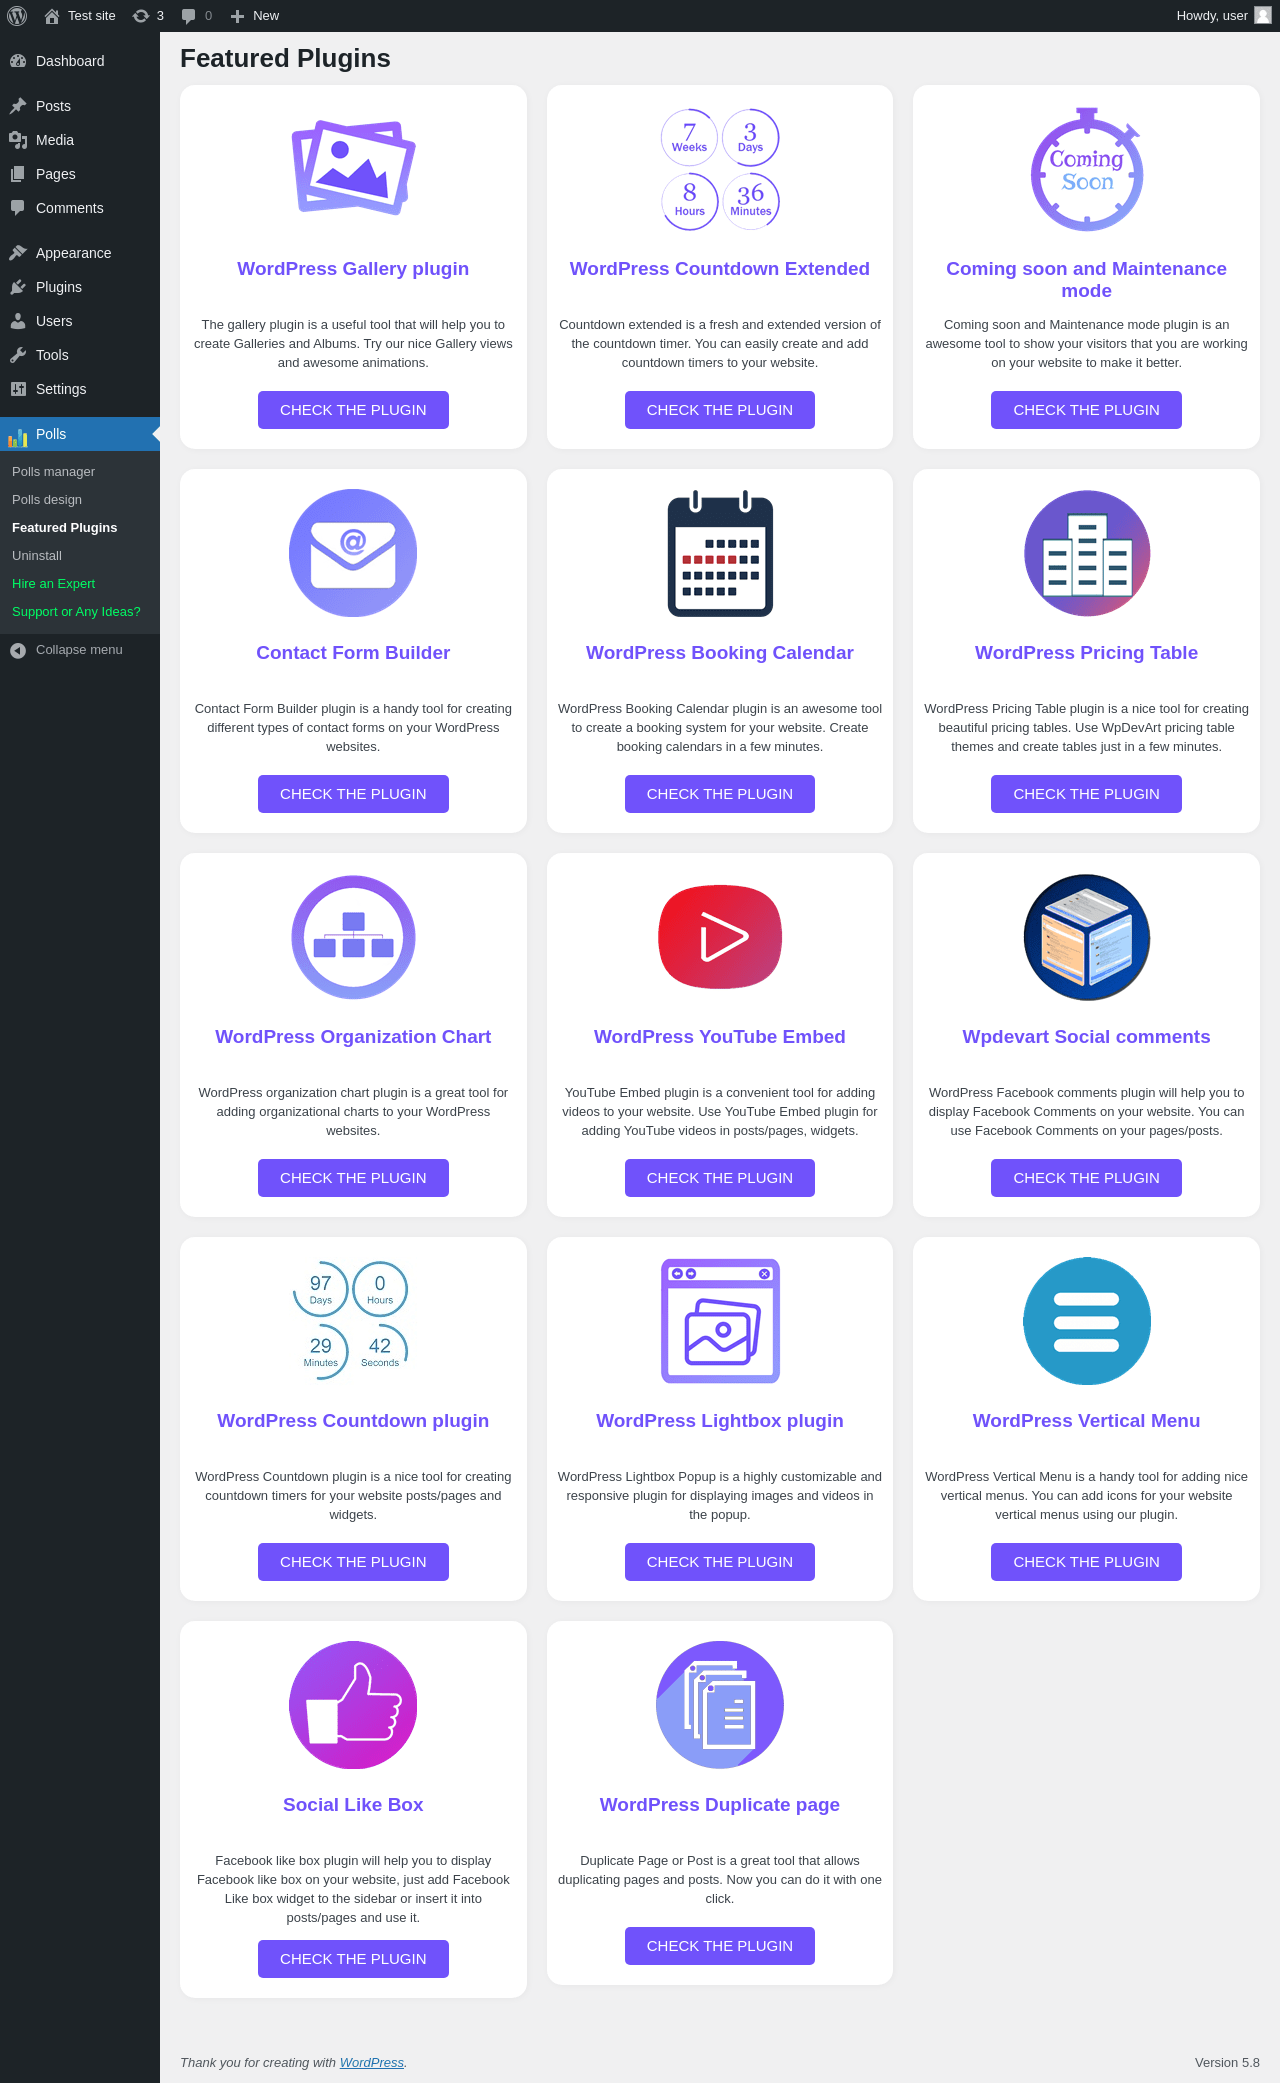Click the Posts pushpin icon

click(x=18, y=106)
